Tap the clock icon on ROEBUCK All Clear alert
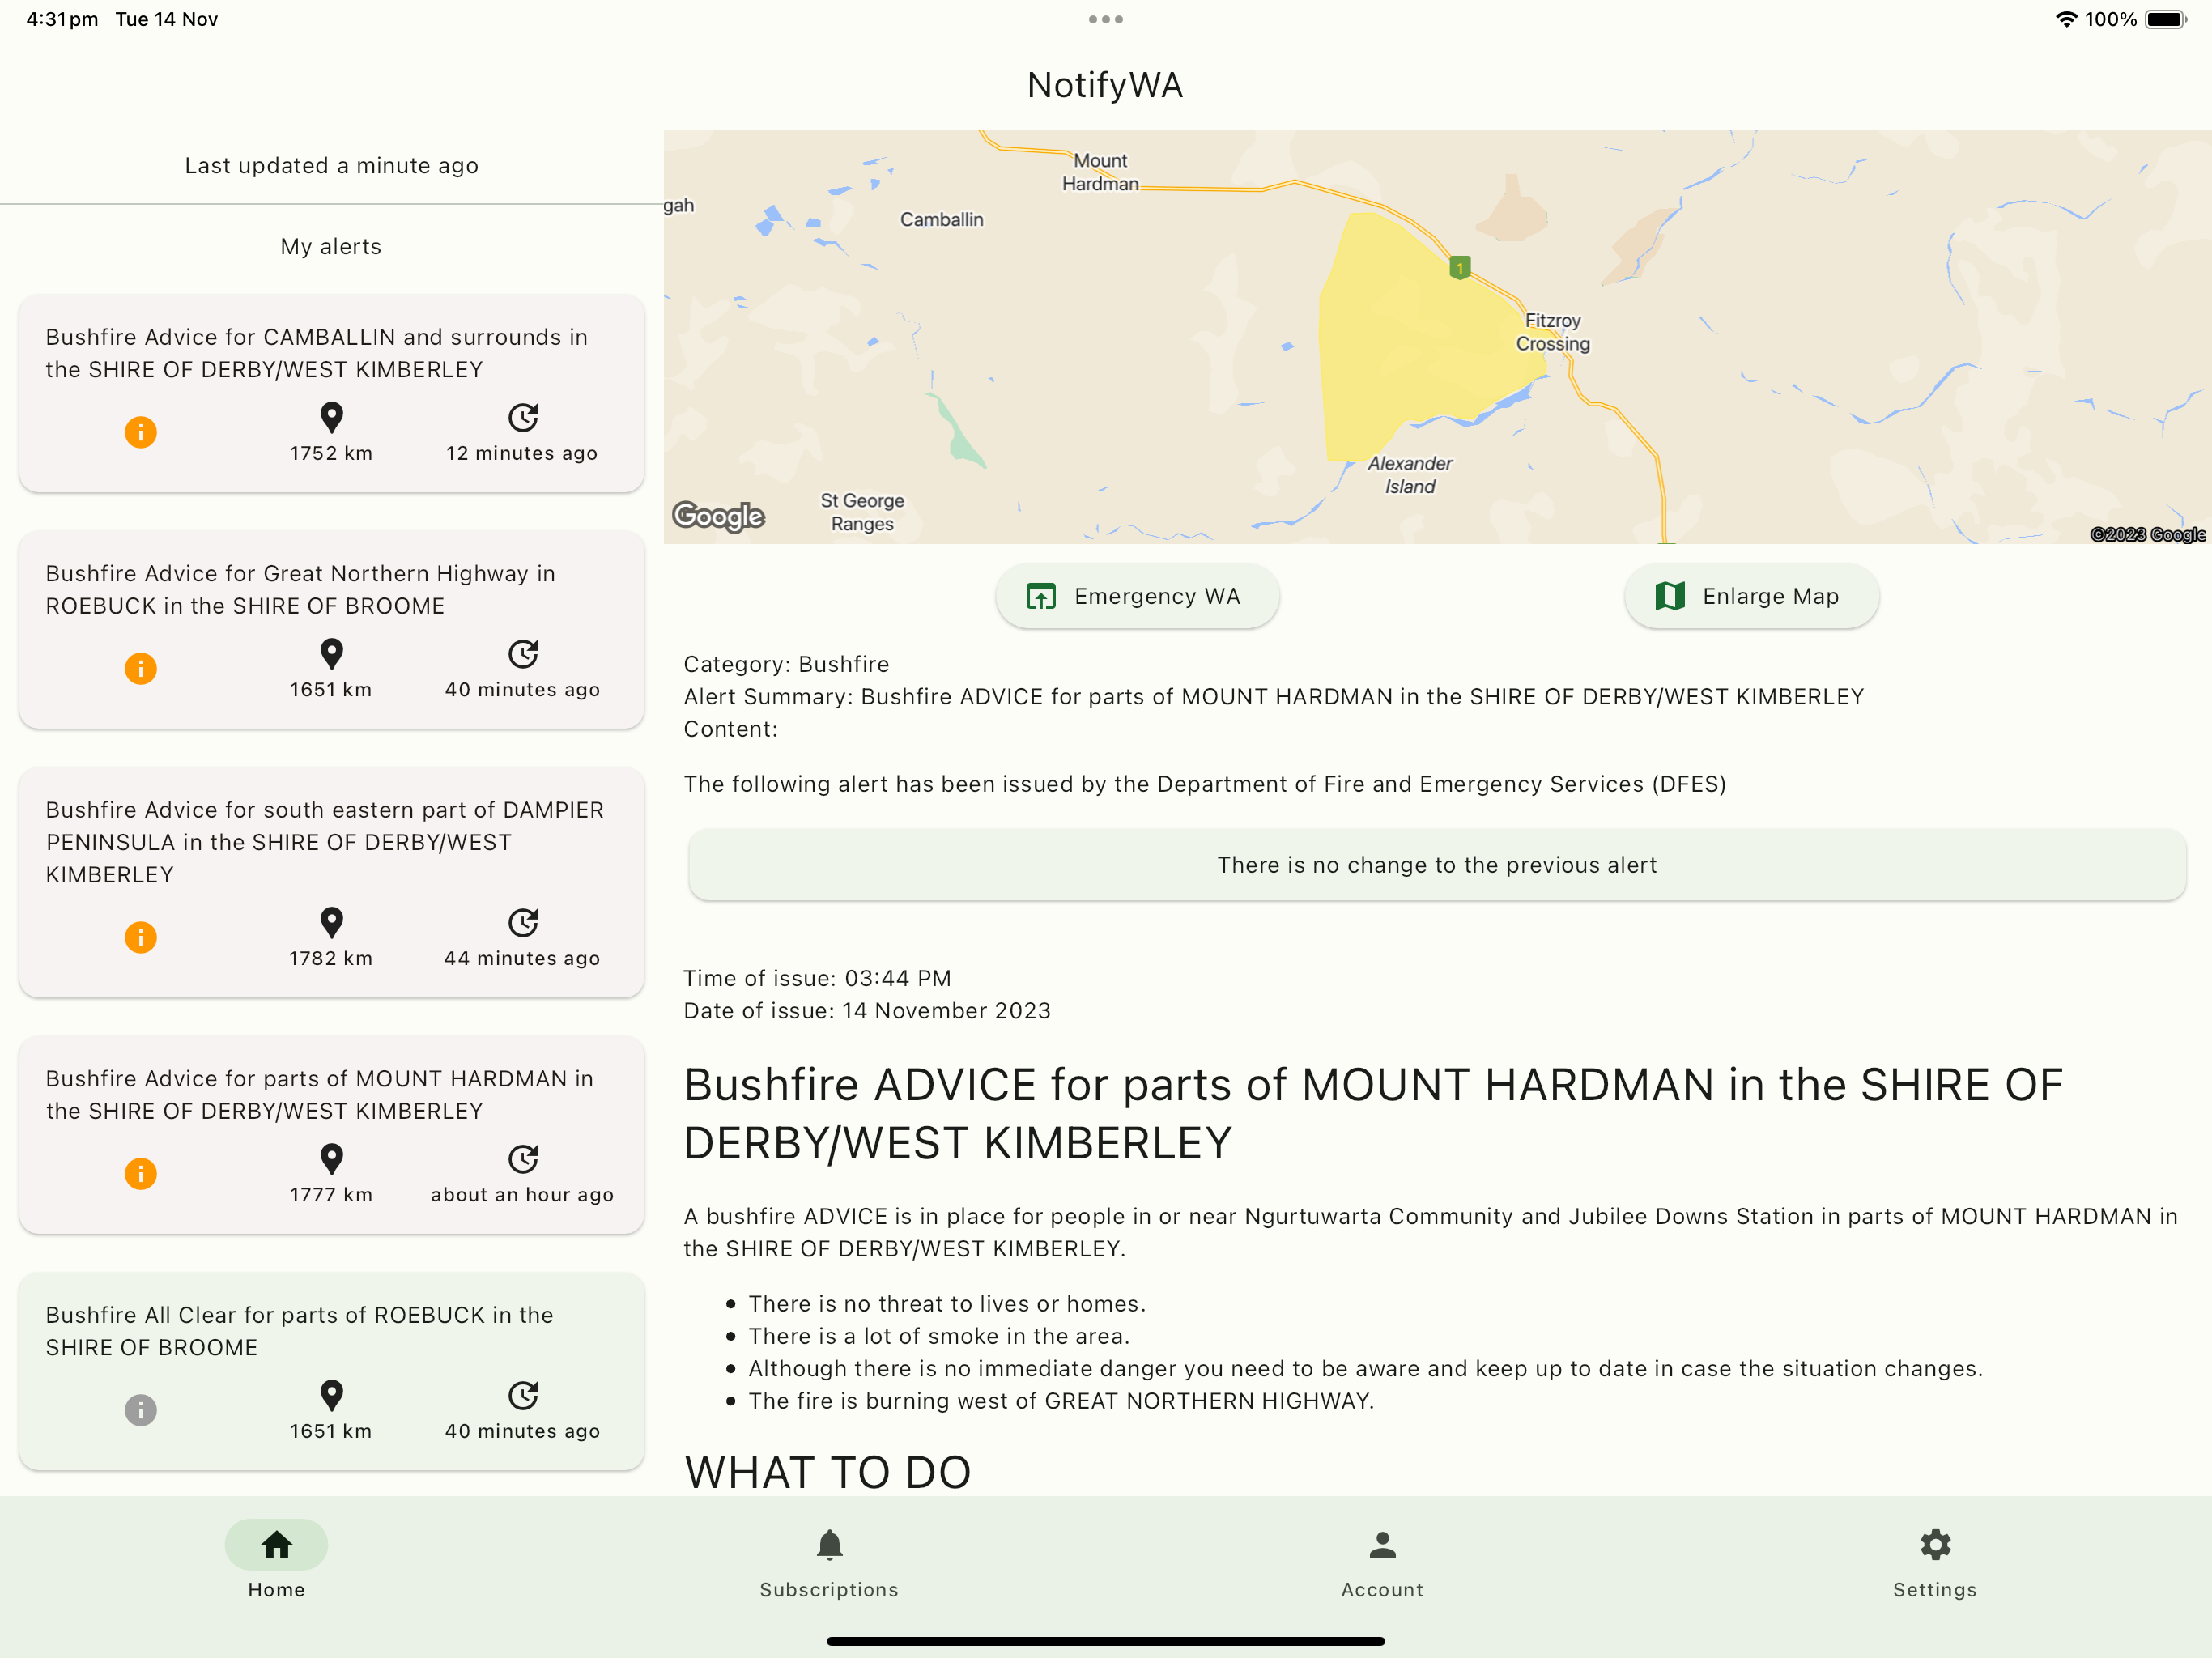 (x=522, y=1395)
